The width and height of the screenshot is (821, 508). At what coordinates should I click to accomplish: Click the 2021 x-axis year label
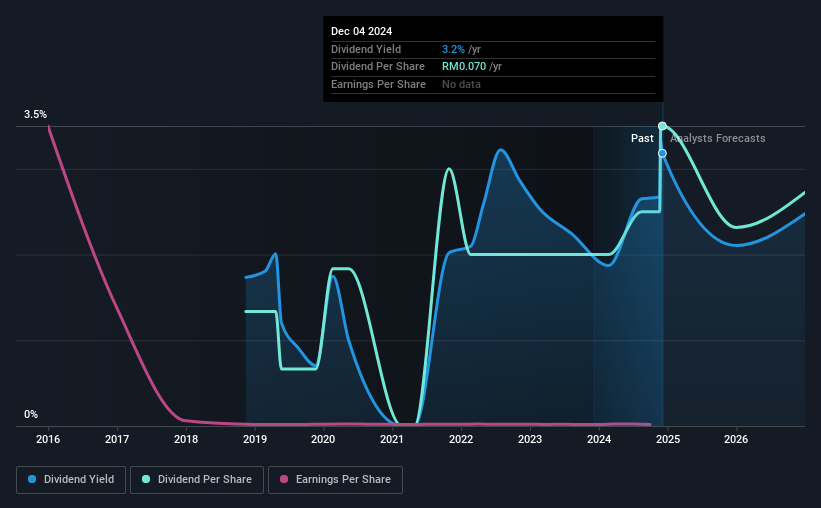click(392, 439)
